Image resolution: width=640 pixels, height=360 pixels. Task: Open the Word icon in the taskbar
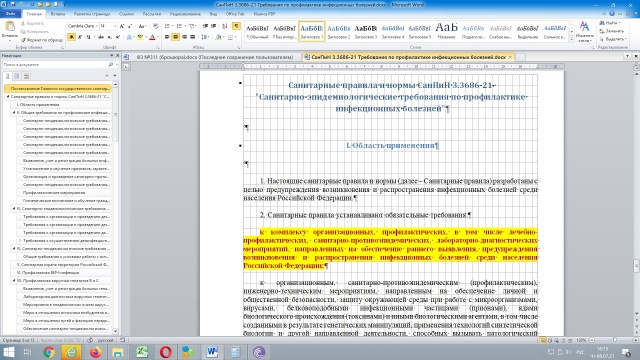point(211,352)
